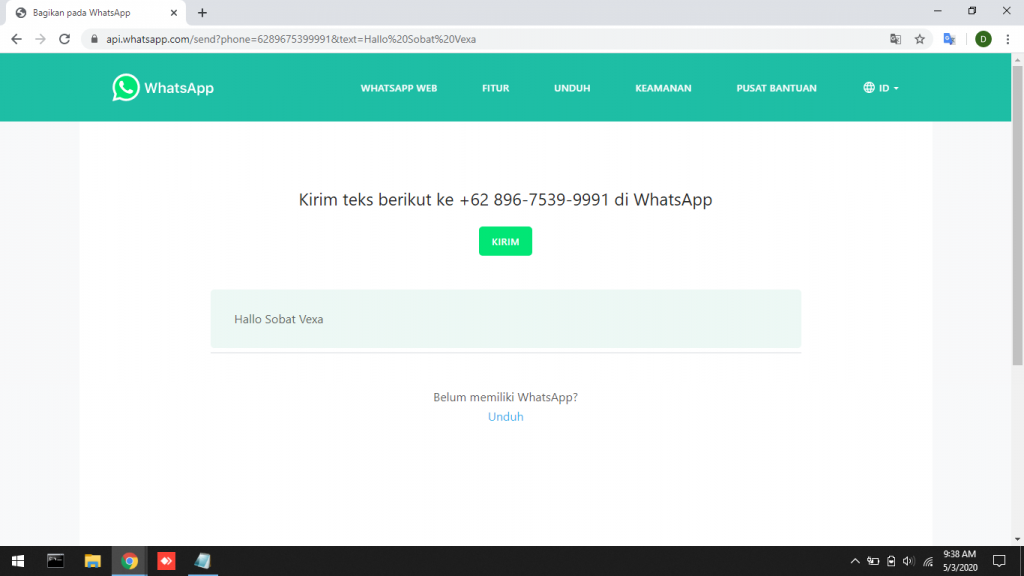Viewport: 1024px width, 576px height.
Task: Open the notepad-like app in taskbar
Action: [202, 561]
